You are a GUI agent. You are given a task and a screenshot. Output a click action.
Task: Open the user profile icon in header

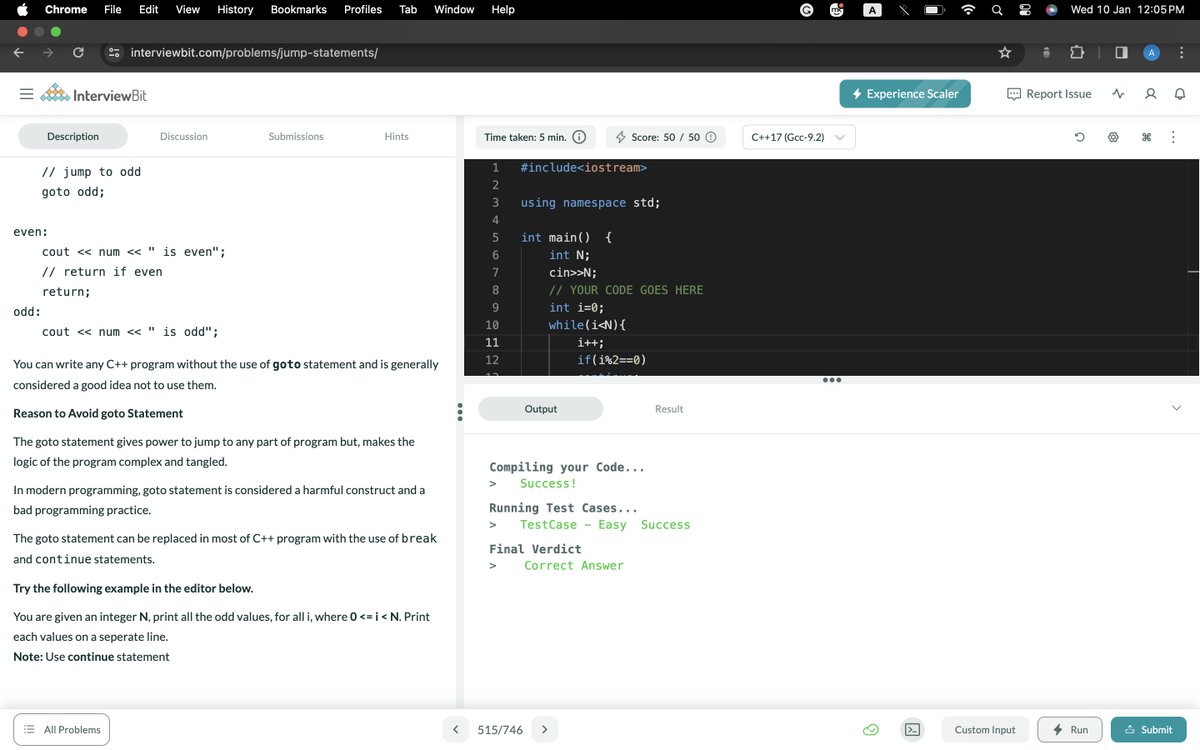pos(1149,94)
